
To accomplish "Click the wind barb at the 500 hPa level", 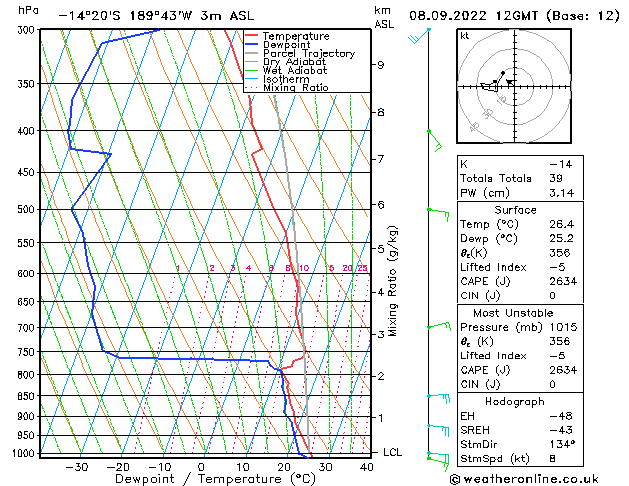I will (438, 214).
